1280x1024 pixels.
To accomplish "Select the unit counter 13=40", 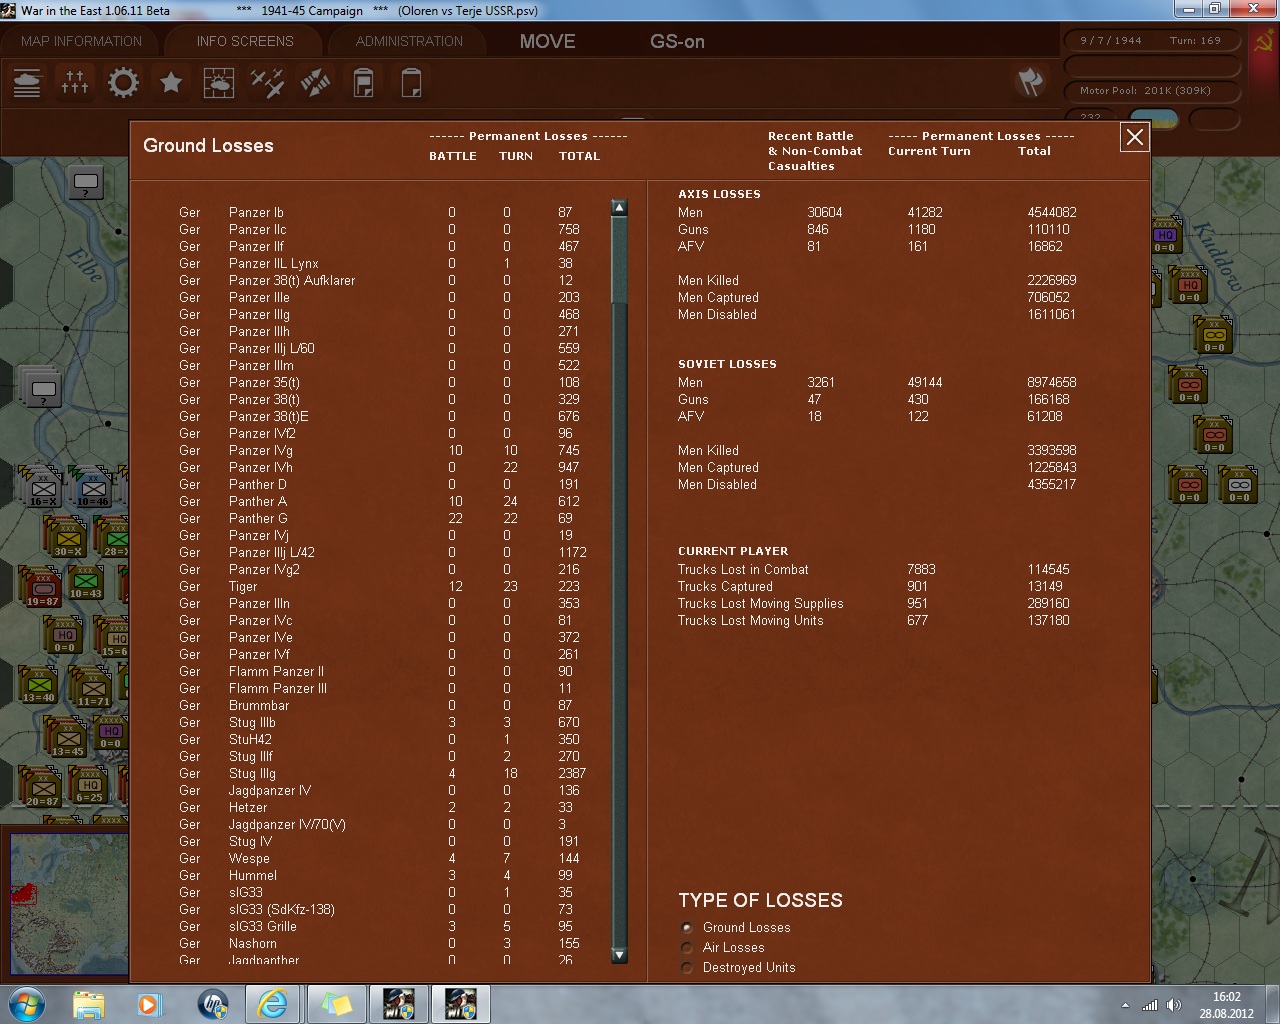I will [x=39, y=685].
